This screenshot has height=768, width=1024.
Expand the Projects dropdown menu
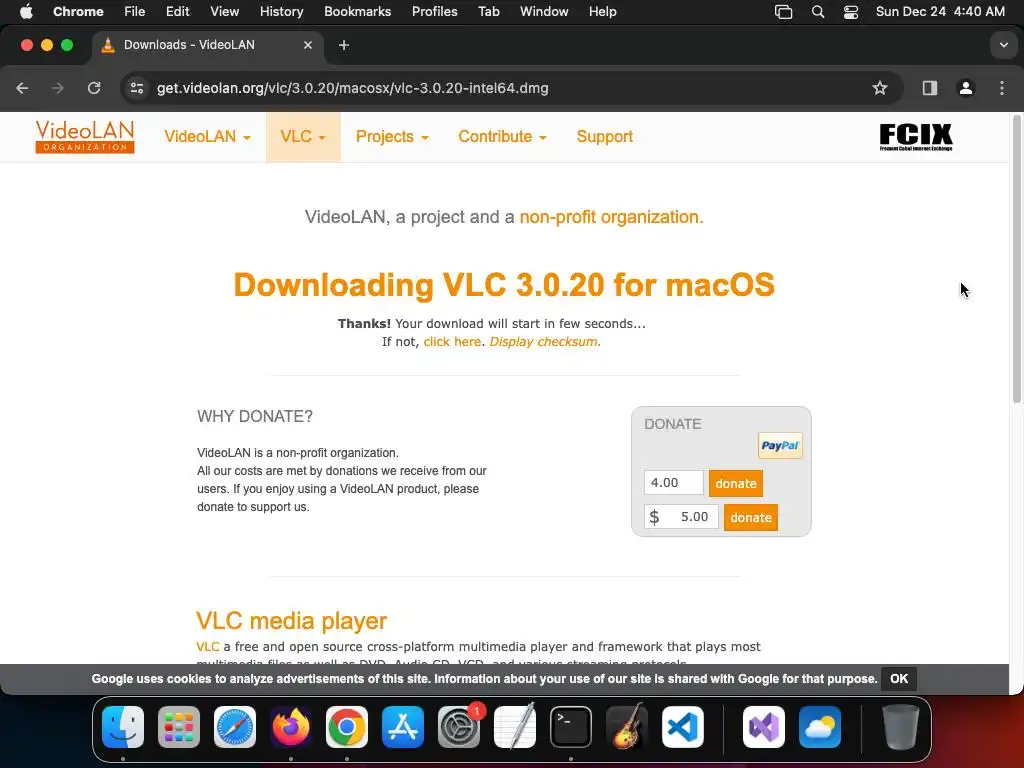392,136
